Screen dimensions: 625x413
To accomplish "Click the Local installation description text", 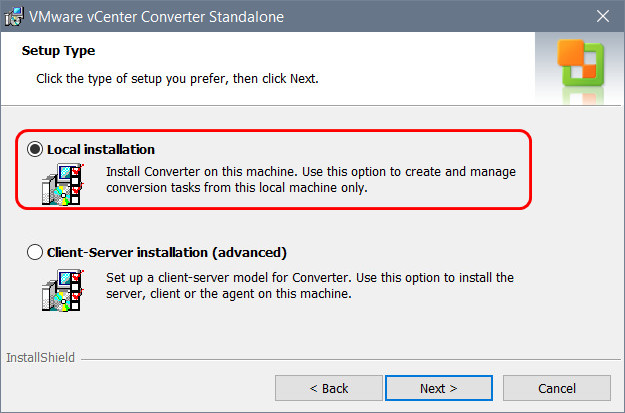I will tap(311, 179).
